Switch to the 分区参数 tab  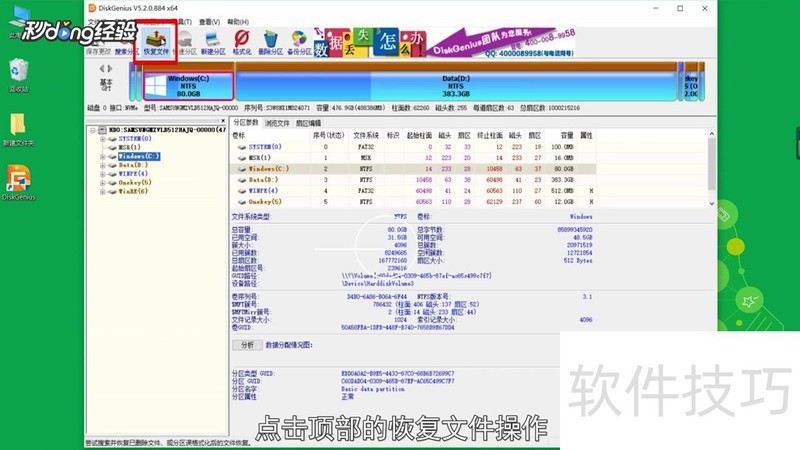pyautogui.click(x=246, y=122)
